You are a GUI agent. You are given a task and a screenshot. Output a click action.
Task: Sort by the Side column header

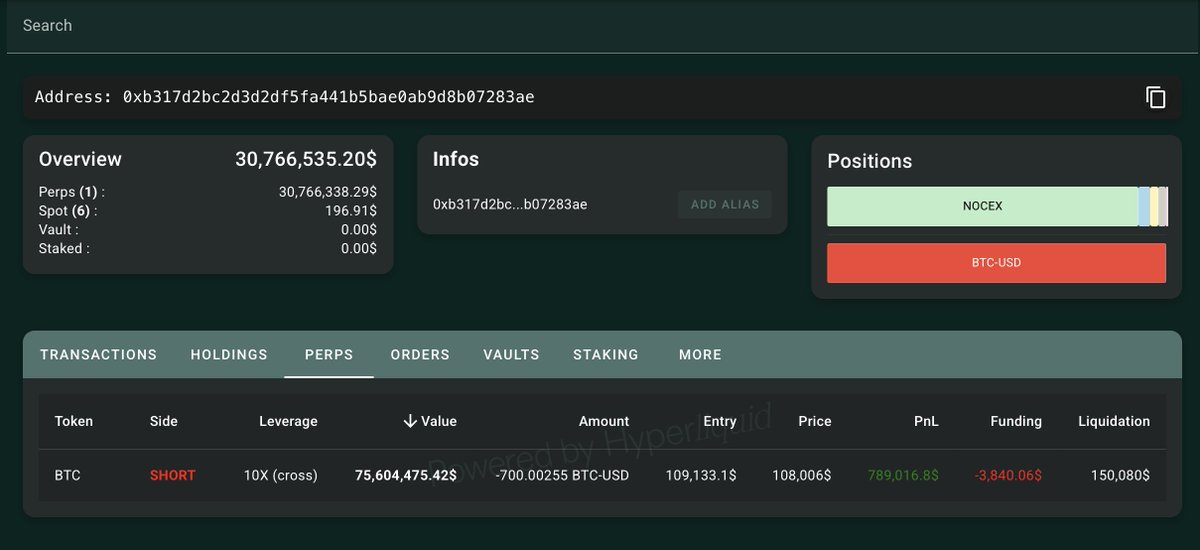click(x=164, y=421)
